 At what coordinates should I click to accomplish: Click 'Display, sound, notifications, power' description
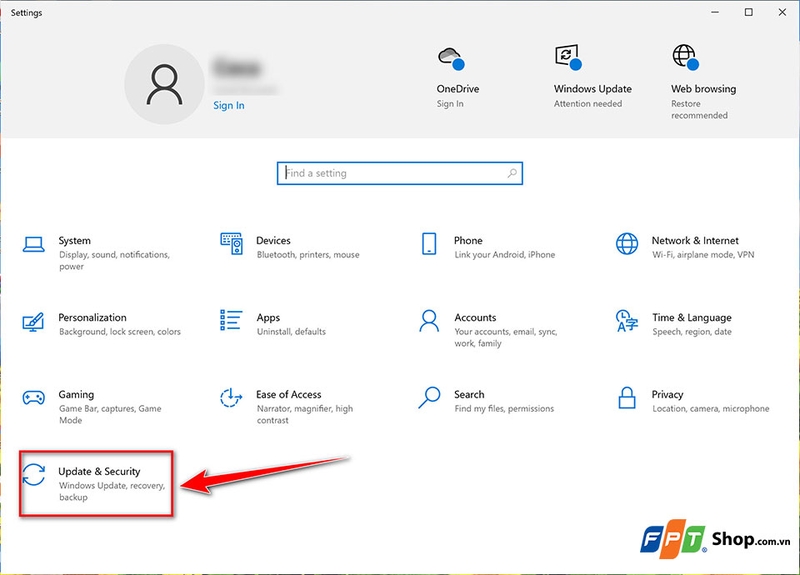(114, 261)
